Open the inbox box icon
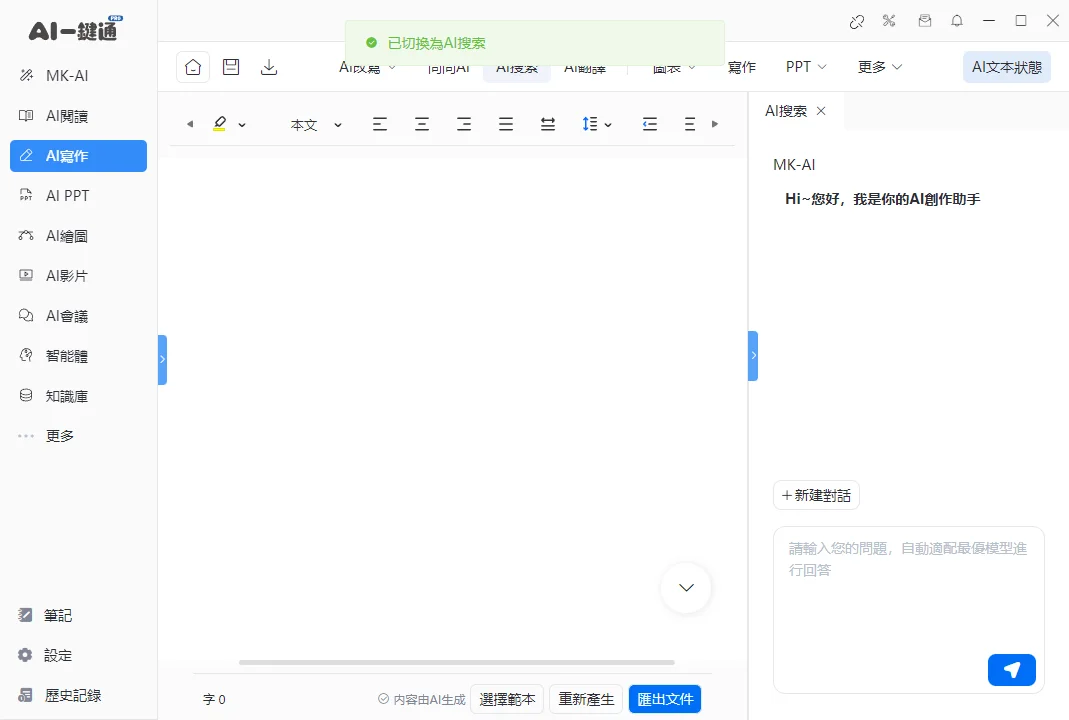Screen dimensions: 1069x720 [924, 20]
